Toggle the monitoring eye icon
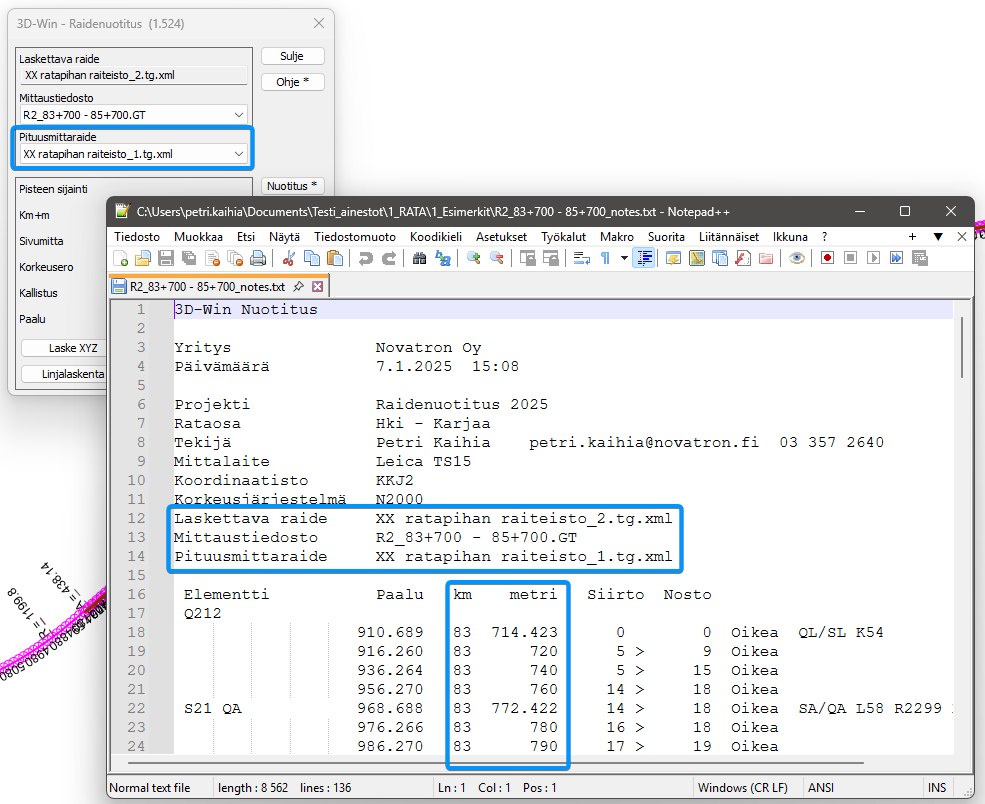This screenshot has width=985, height=804. 797,258
